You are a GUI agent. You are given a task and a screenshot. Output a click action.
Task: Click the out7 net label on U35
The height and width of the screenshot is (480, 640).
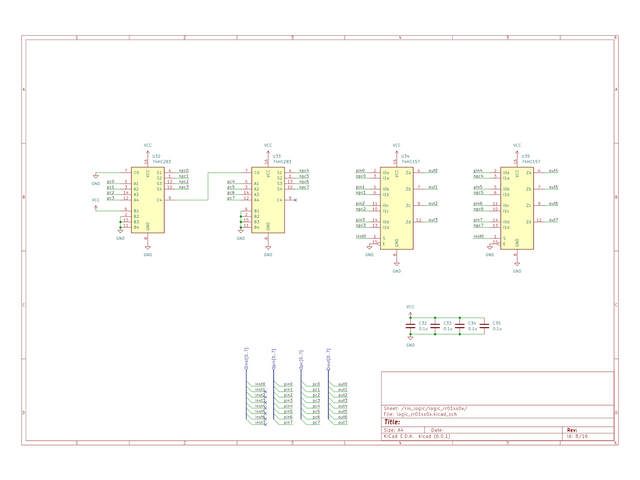[x=553, y=220]
